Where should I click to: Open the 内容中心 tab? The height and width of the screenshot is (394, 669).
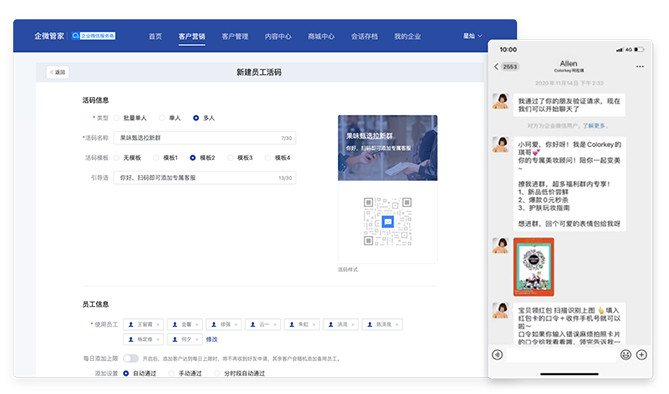click(278, 36)
